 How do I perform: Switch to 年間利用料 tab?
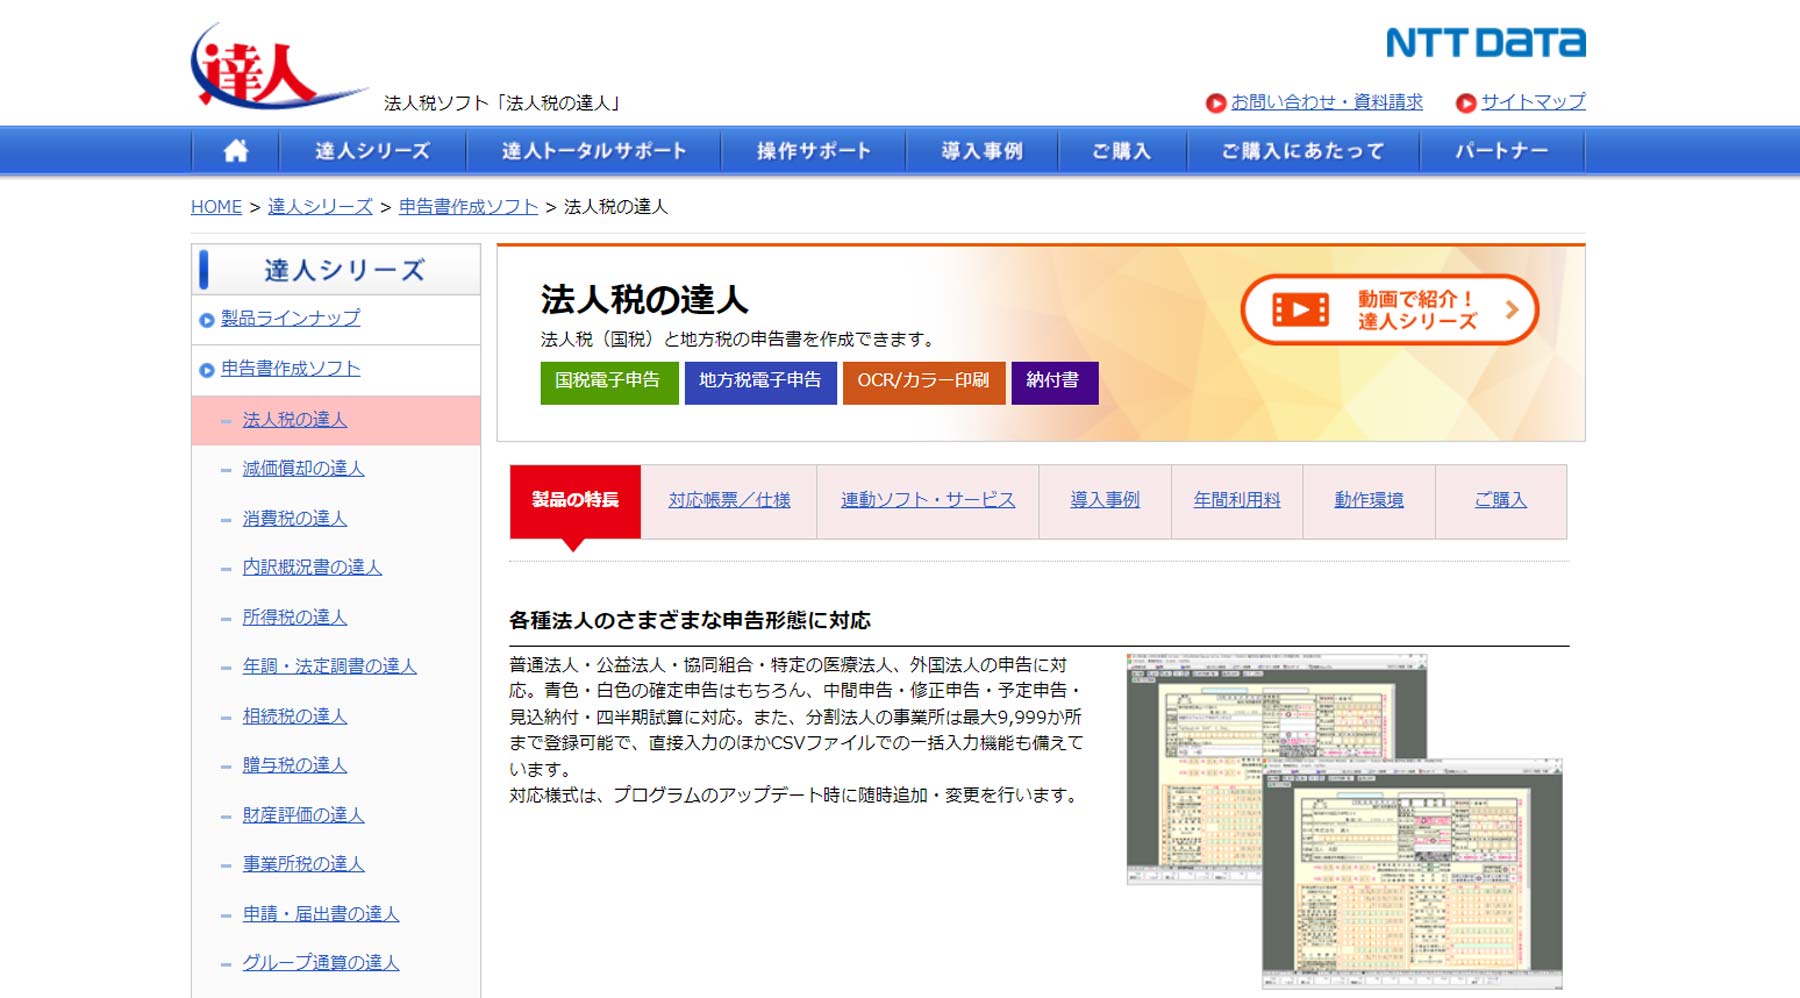[x=1237, y=500]
